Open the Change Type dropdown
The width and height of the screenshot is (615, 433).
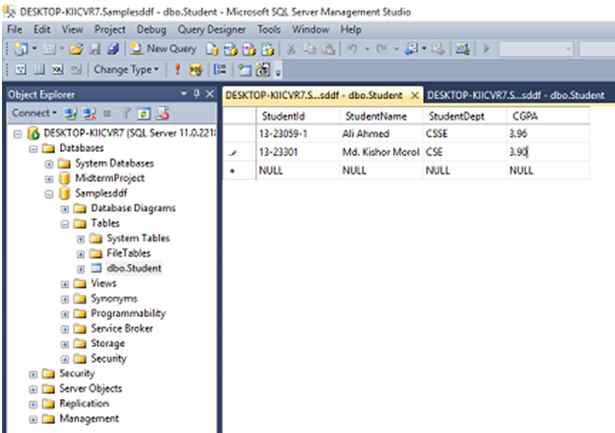pyautogui.click(x=126, y=70)
